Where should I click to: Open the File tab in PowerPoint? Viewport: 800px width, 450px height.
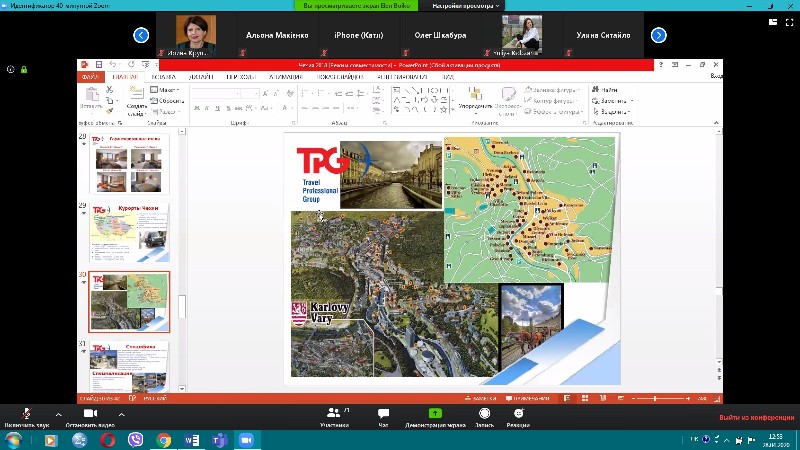91,76
